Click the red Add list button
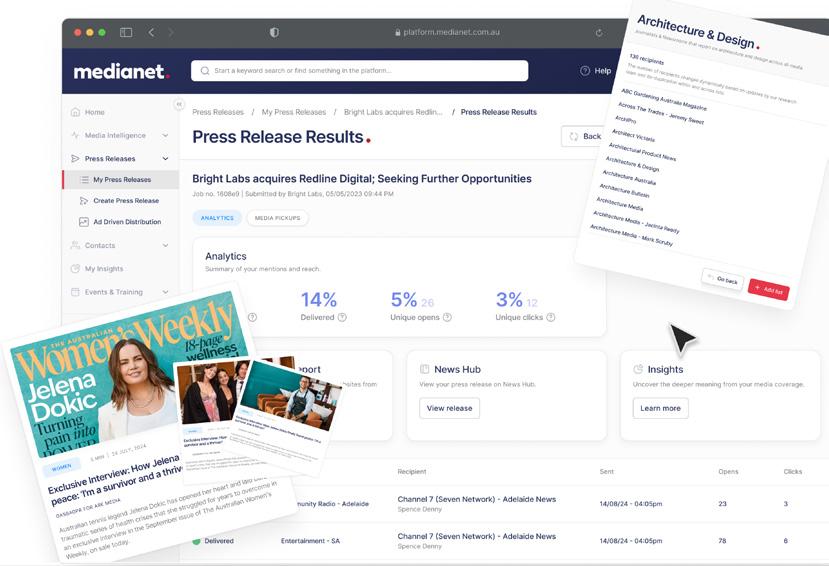Image resolution: width=829 pixels, height=566 pixels. [769, 290]
